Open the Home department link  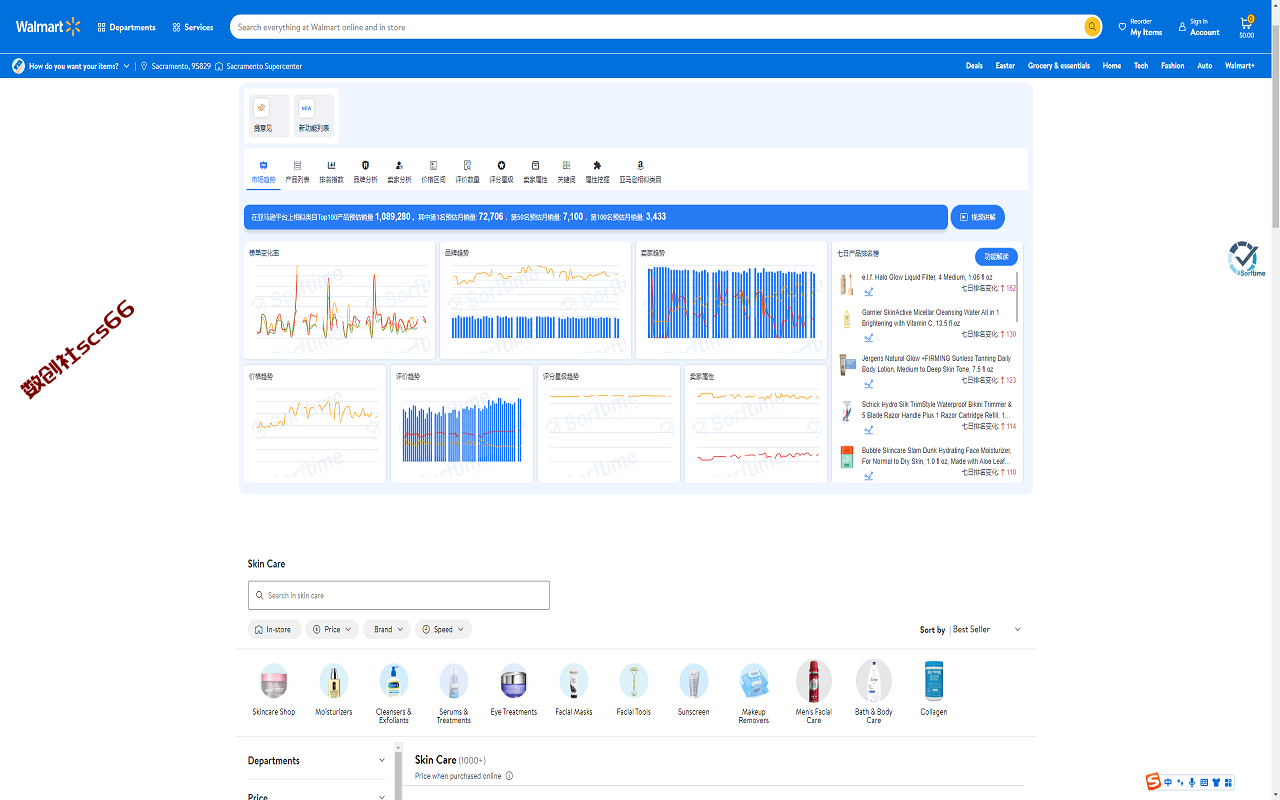[1112, 66]
